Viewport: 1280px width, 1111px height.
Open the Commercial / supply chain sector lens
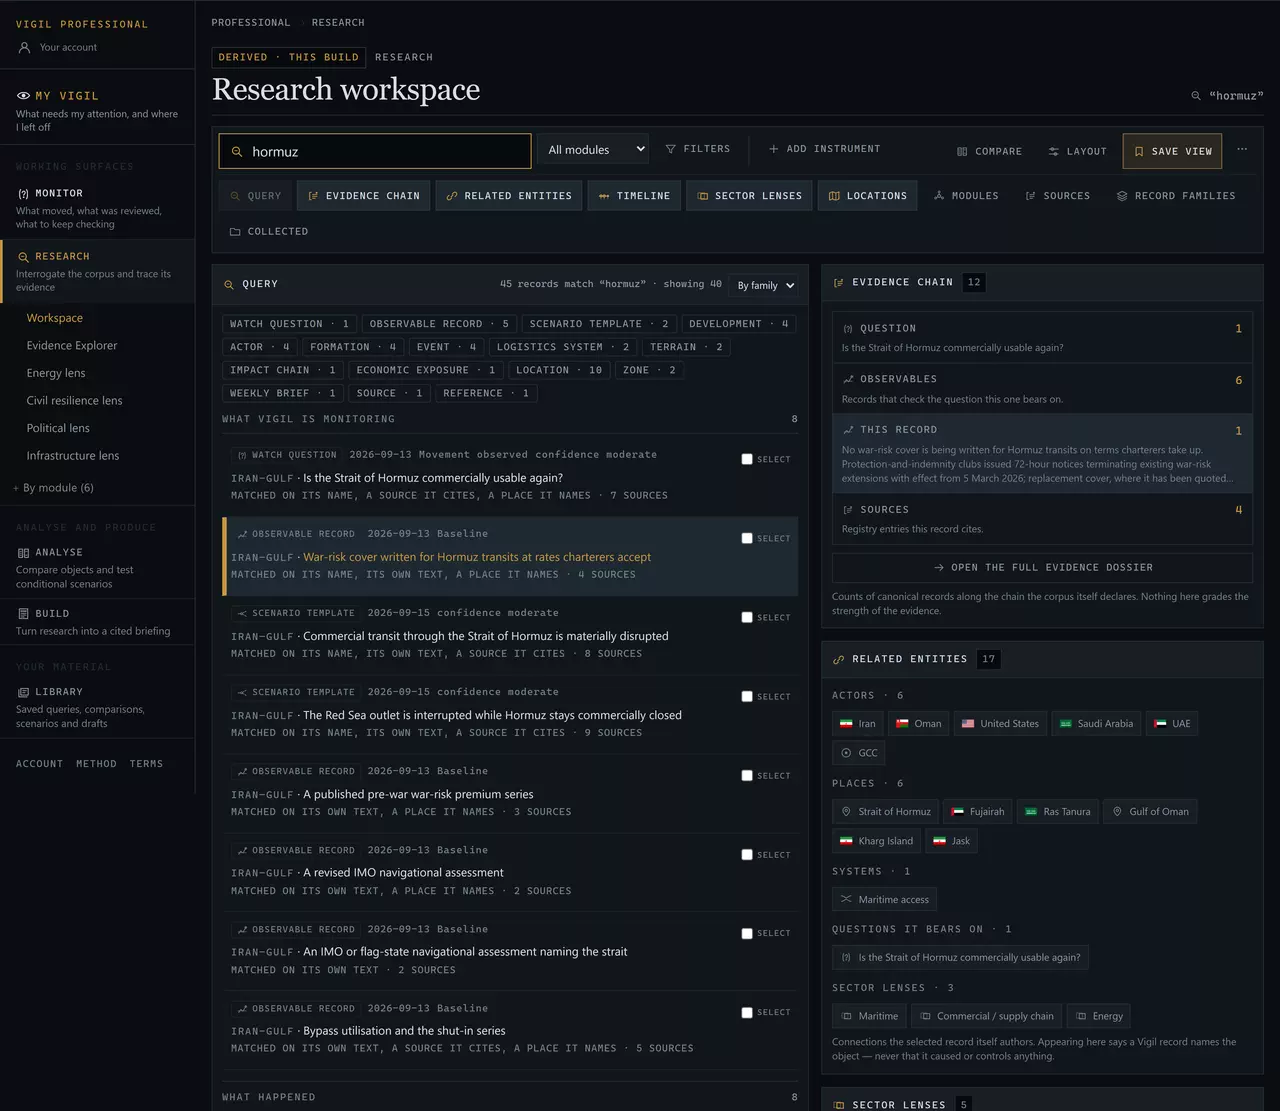point(986,1016)
